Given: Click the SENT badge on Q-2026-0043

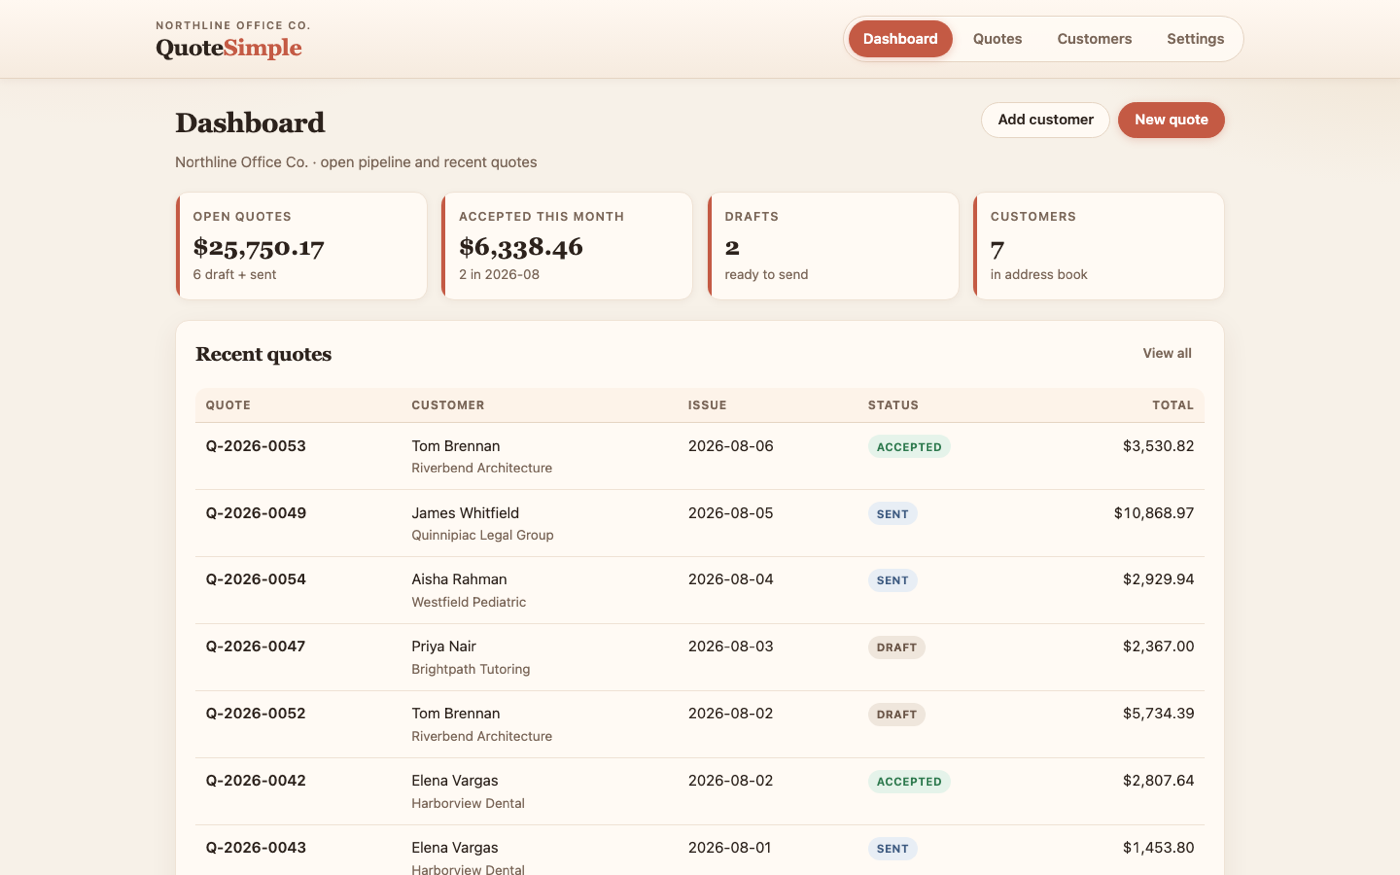Looking at the screenshot, I should click(x=893, y=848).
